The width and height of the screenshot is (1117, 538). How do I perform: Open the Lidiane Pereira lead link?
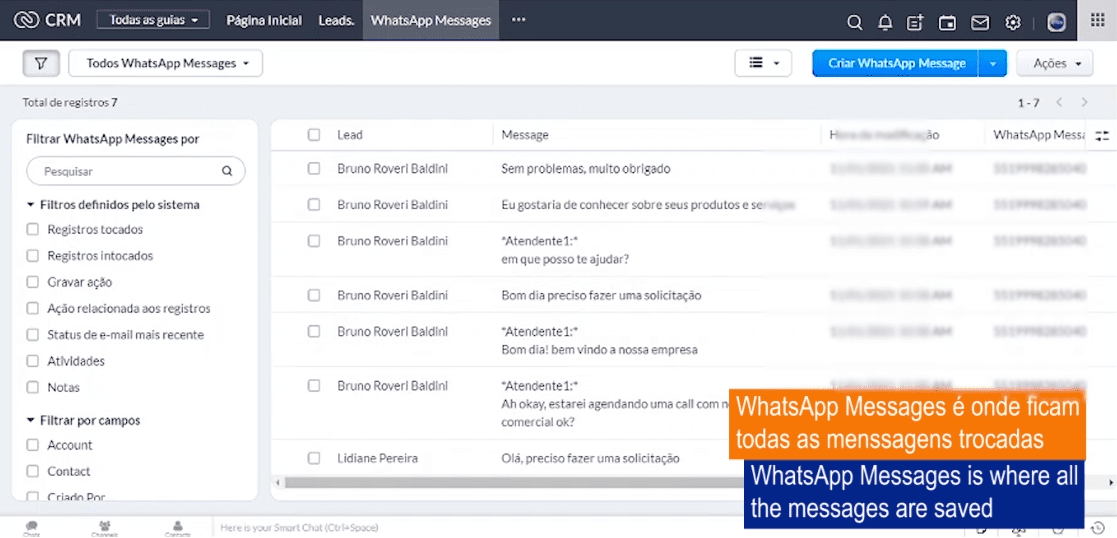coord(377,458)
